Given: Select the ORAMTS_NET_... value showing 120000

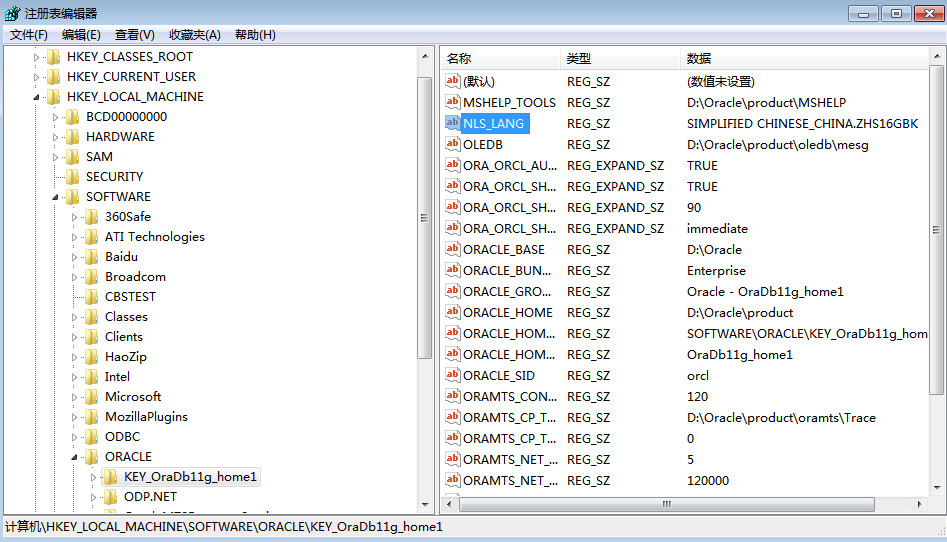Looking at the screenshot, I should (510, 480).
